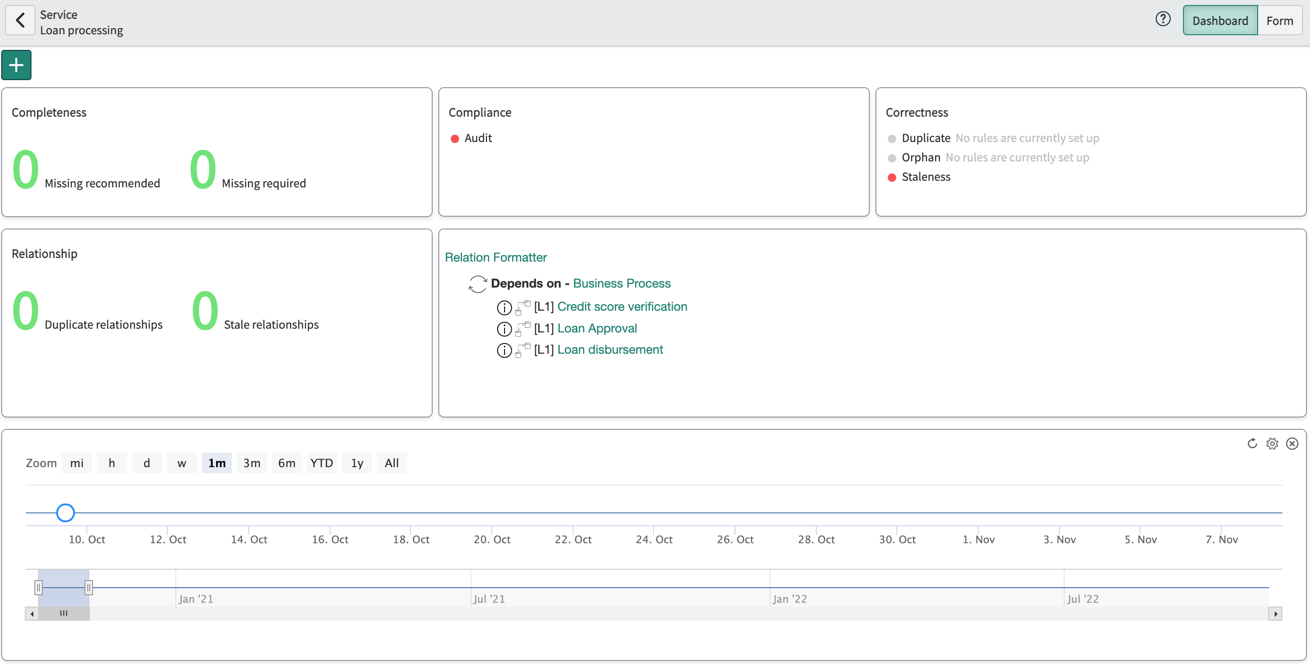The width and height of the screenshot is (1310, 664).
Task: Click the green plus add button
Action: [16, 65]
